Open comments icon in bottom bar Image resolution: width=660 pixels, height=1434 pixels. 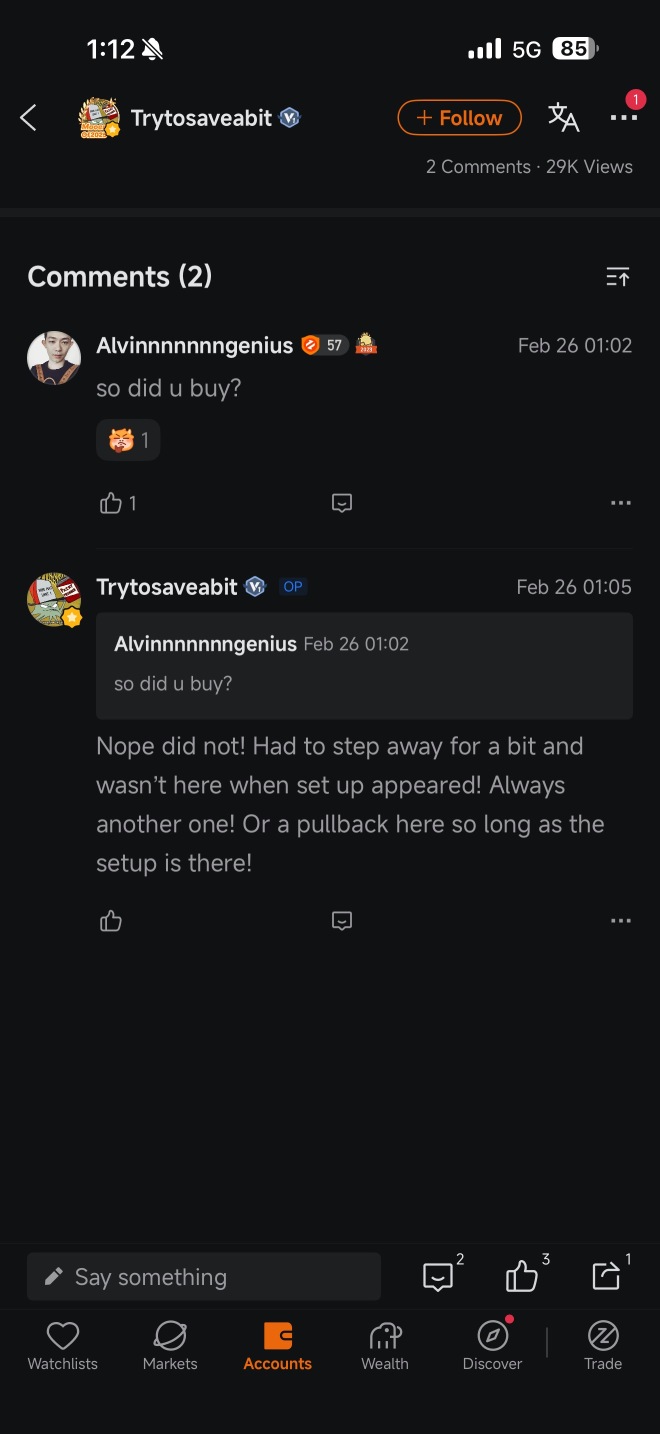(x=438, y=1277)
